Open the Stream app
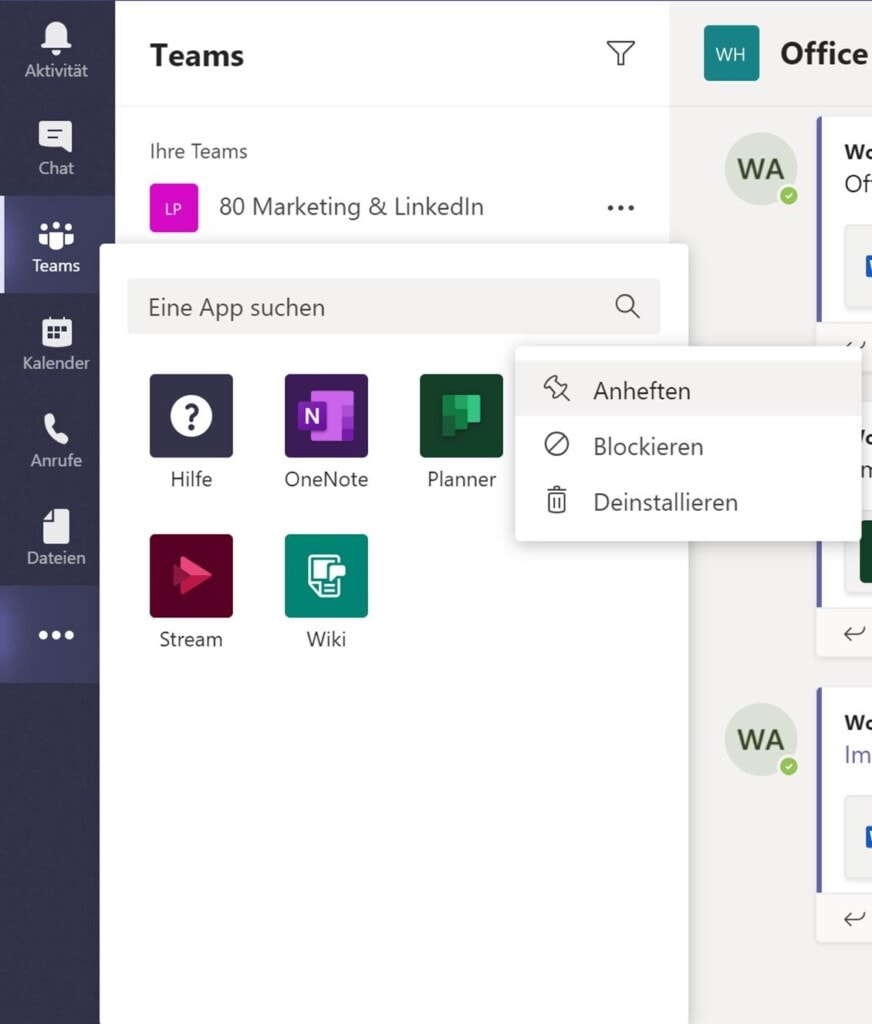Image resolution: width=872 pixels, height=1024 pixels. coord(191,592)
